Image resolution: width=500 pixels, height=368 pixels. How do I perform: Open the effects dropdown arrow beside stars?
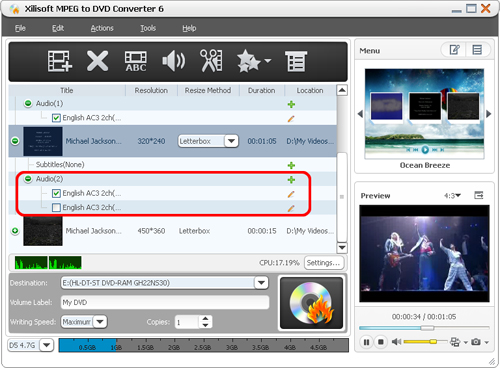pyautogui.click(x=267, y=61)
